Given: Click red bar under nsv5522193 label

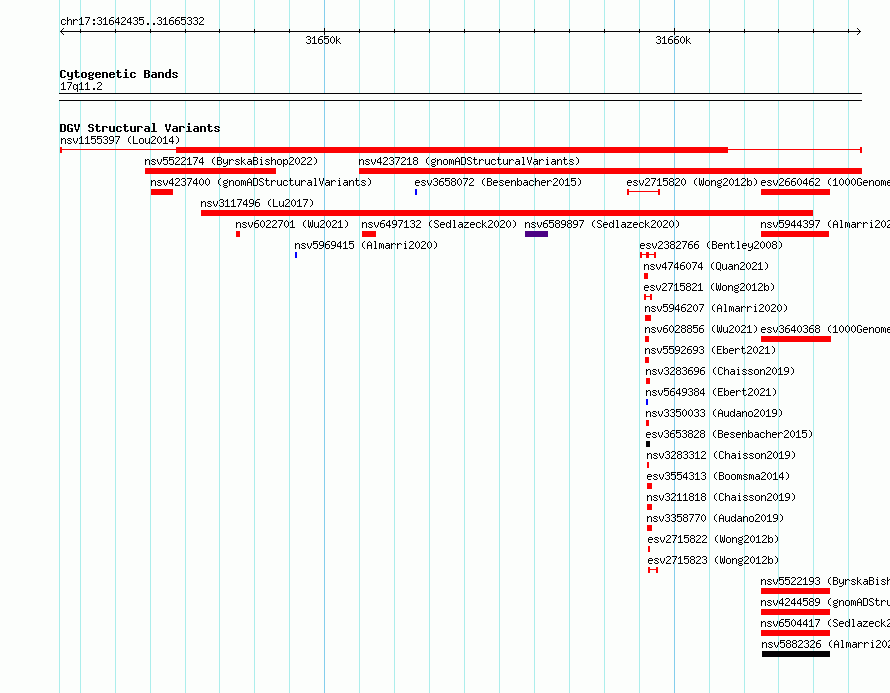Looking at the screenshot, I should pyautogui.click(x=795, y=591).
